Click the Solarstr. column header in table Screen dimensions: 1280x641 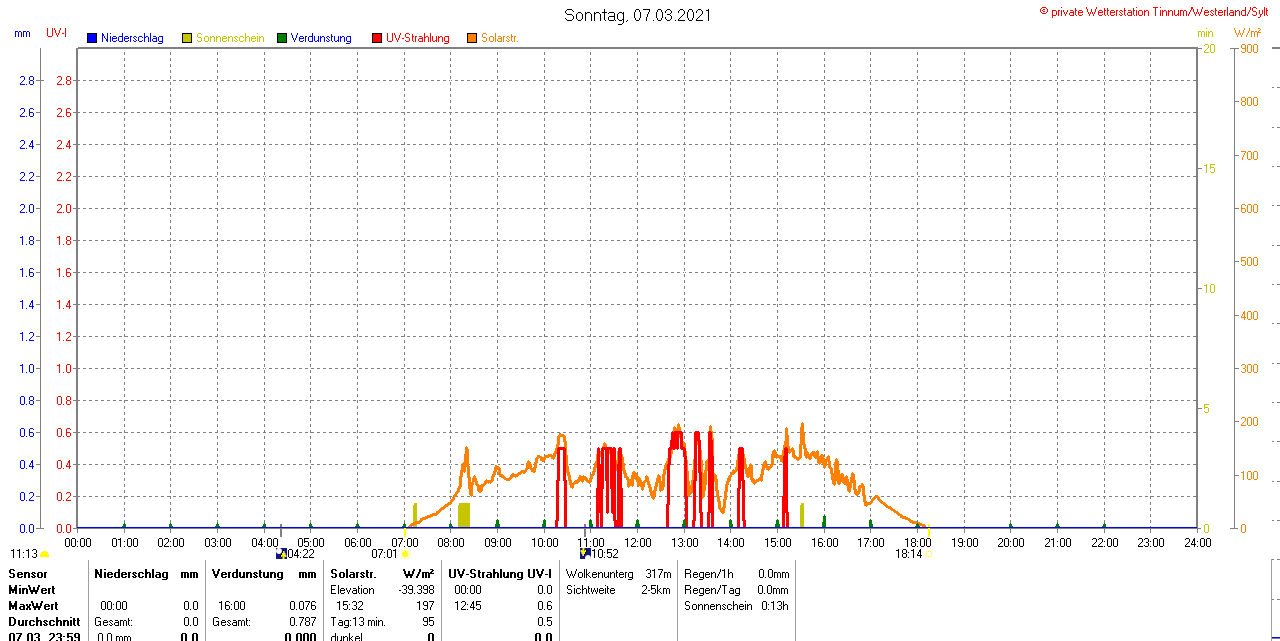click(x=353, y=574)
